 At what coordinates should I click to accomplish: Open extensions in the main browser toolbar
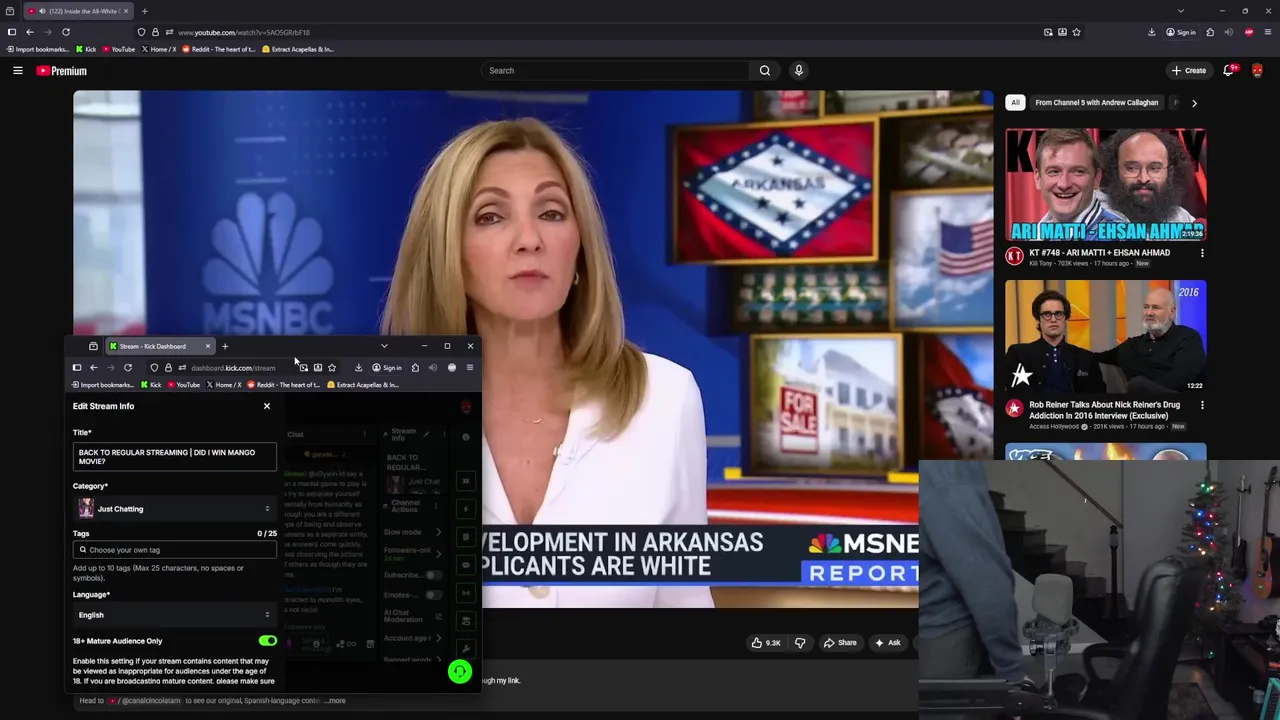[x=1210, y=32]
